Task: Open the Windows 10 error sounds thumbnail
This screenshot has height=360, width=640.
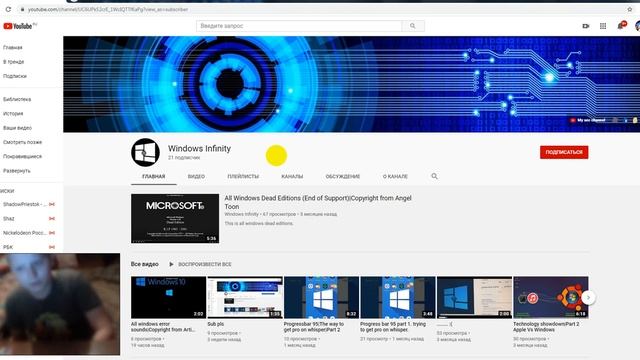Action: tap(168, 298)
